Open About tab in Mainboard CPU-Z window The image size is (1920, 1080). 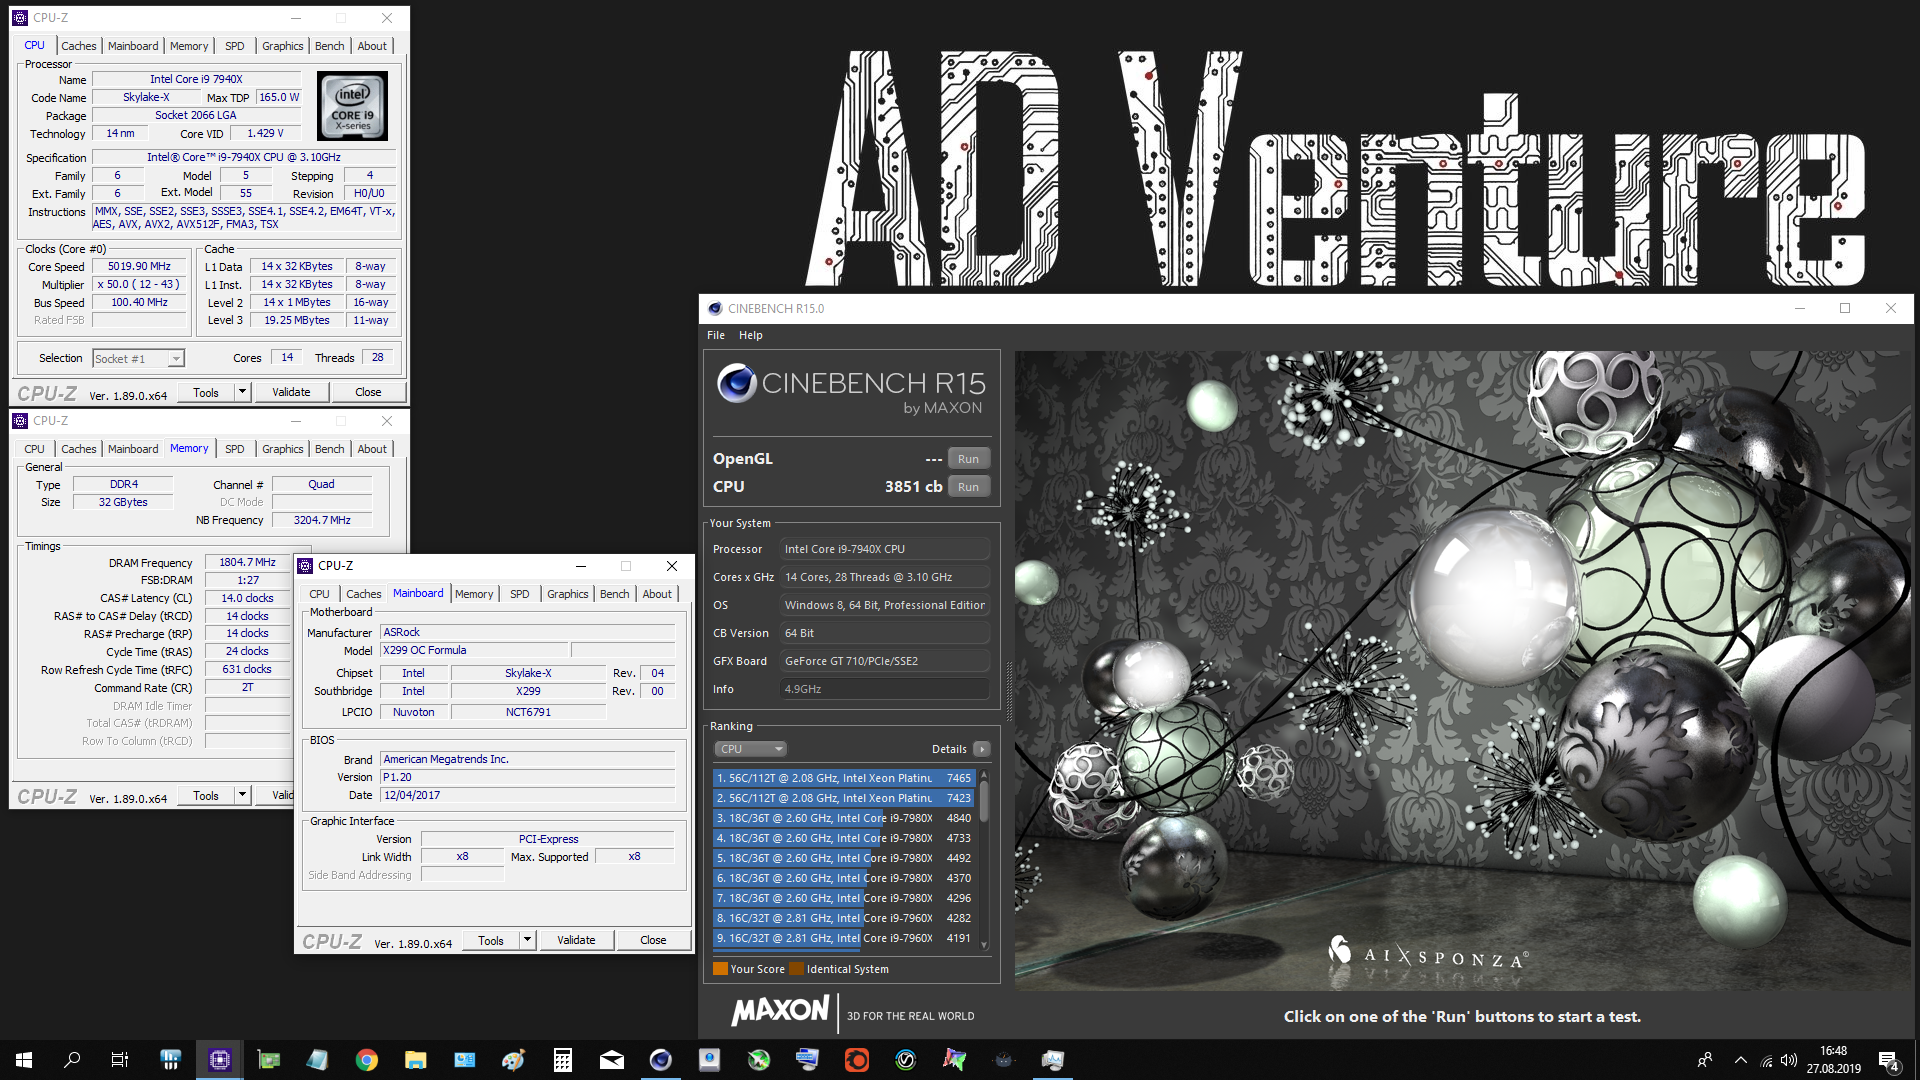(x=657, y=594)
